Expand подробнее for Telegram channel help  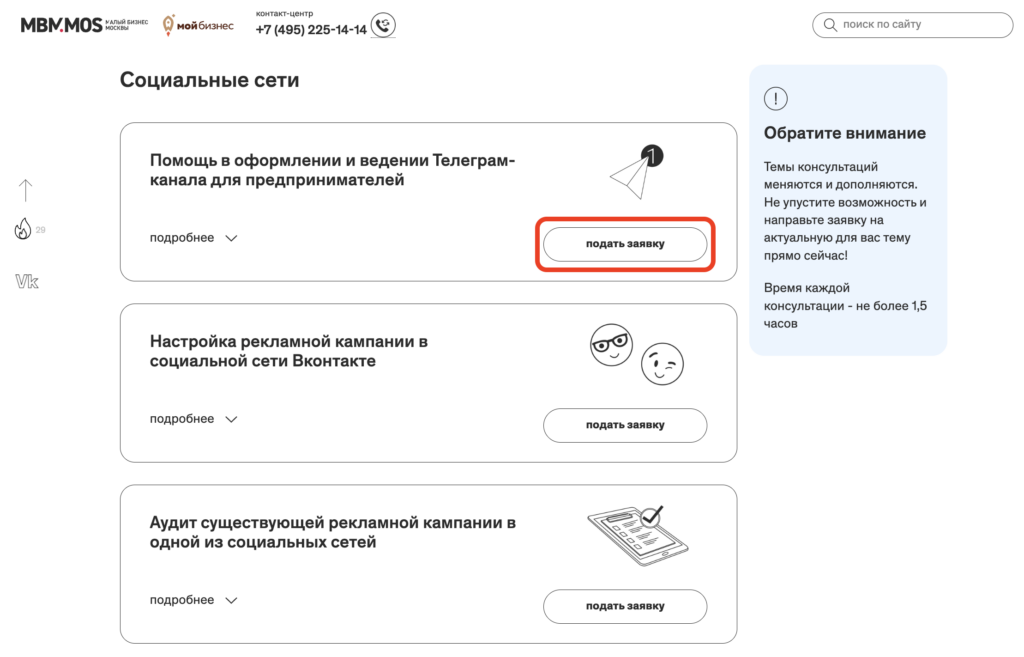coord(193,238)
